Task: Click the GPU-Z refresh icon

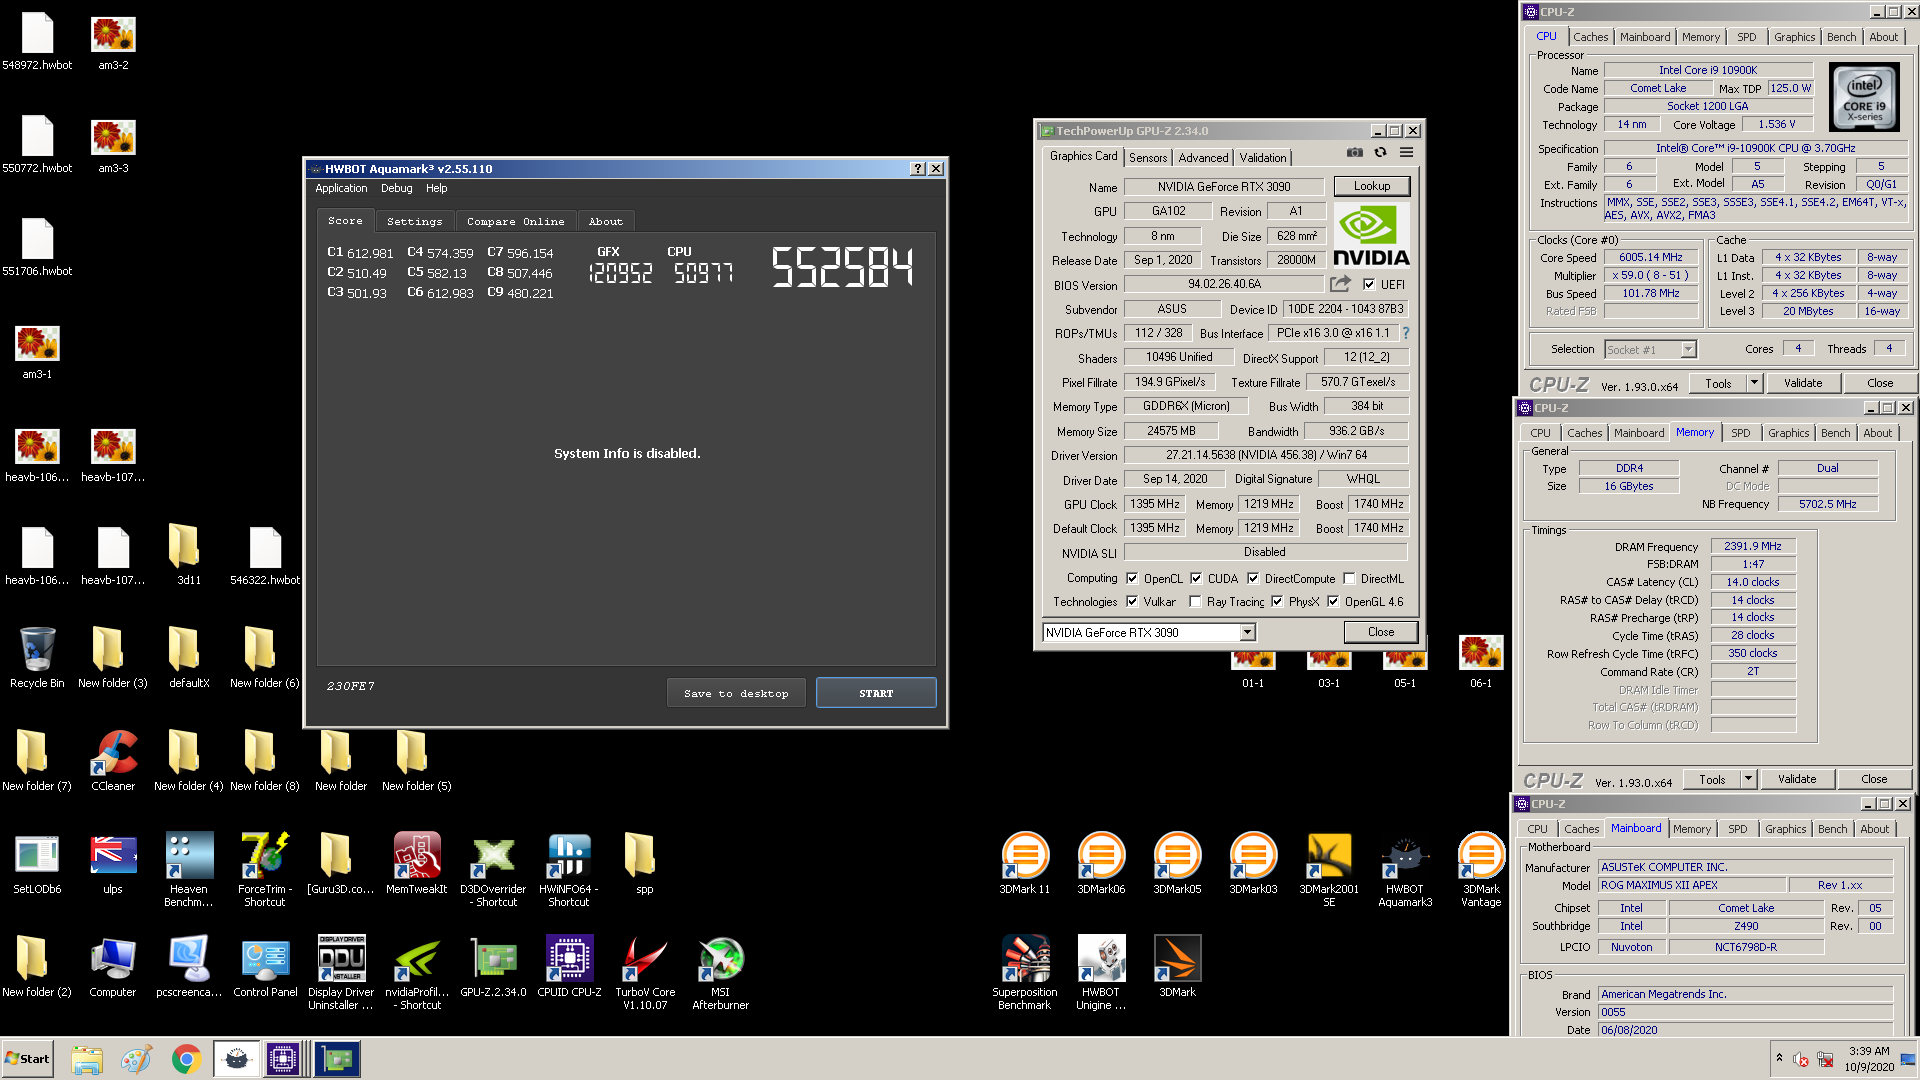Action: click(1380, 152)
